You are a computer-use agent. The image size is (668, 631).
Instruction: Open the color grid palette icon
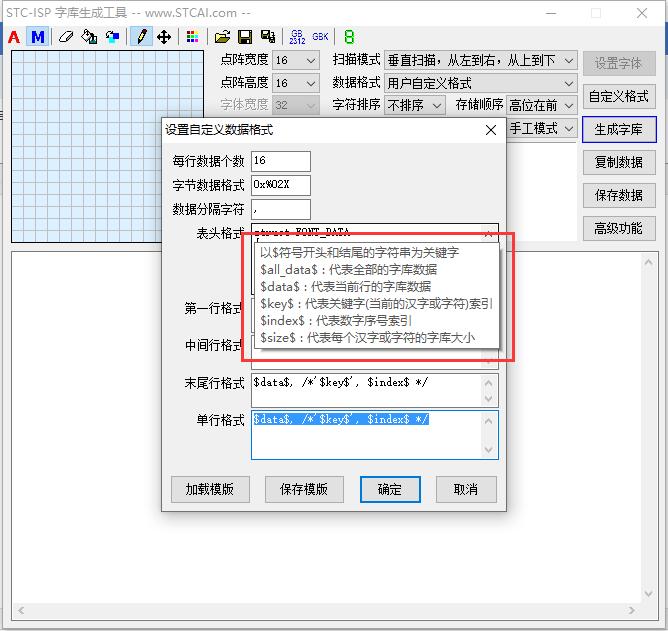tap(193, 37)
